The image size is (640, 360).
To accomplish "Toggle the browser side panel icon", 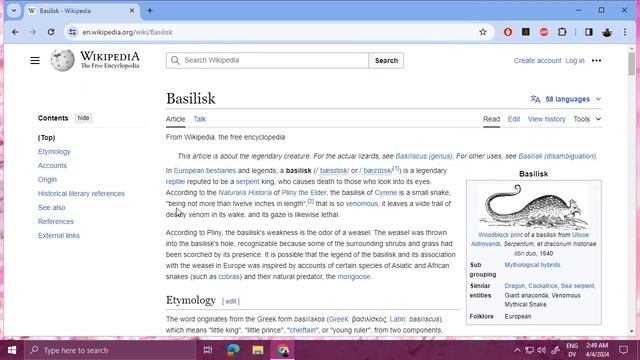I will [x=589, y=32].
